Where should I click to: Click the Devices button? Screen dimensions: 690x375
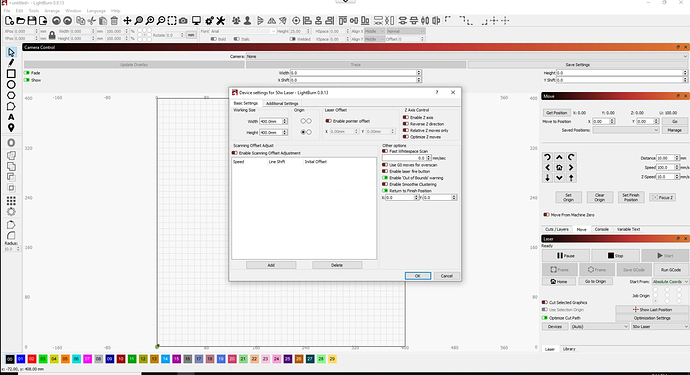(x=554, y=327)
